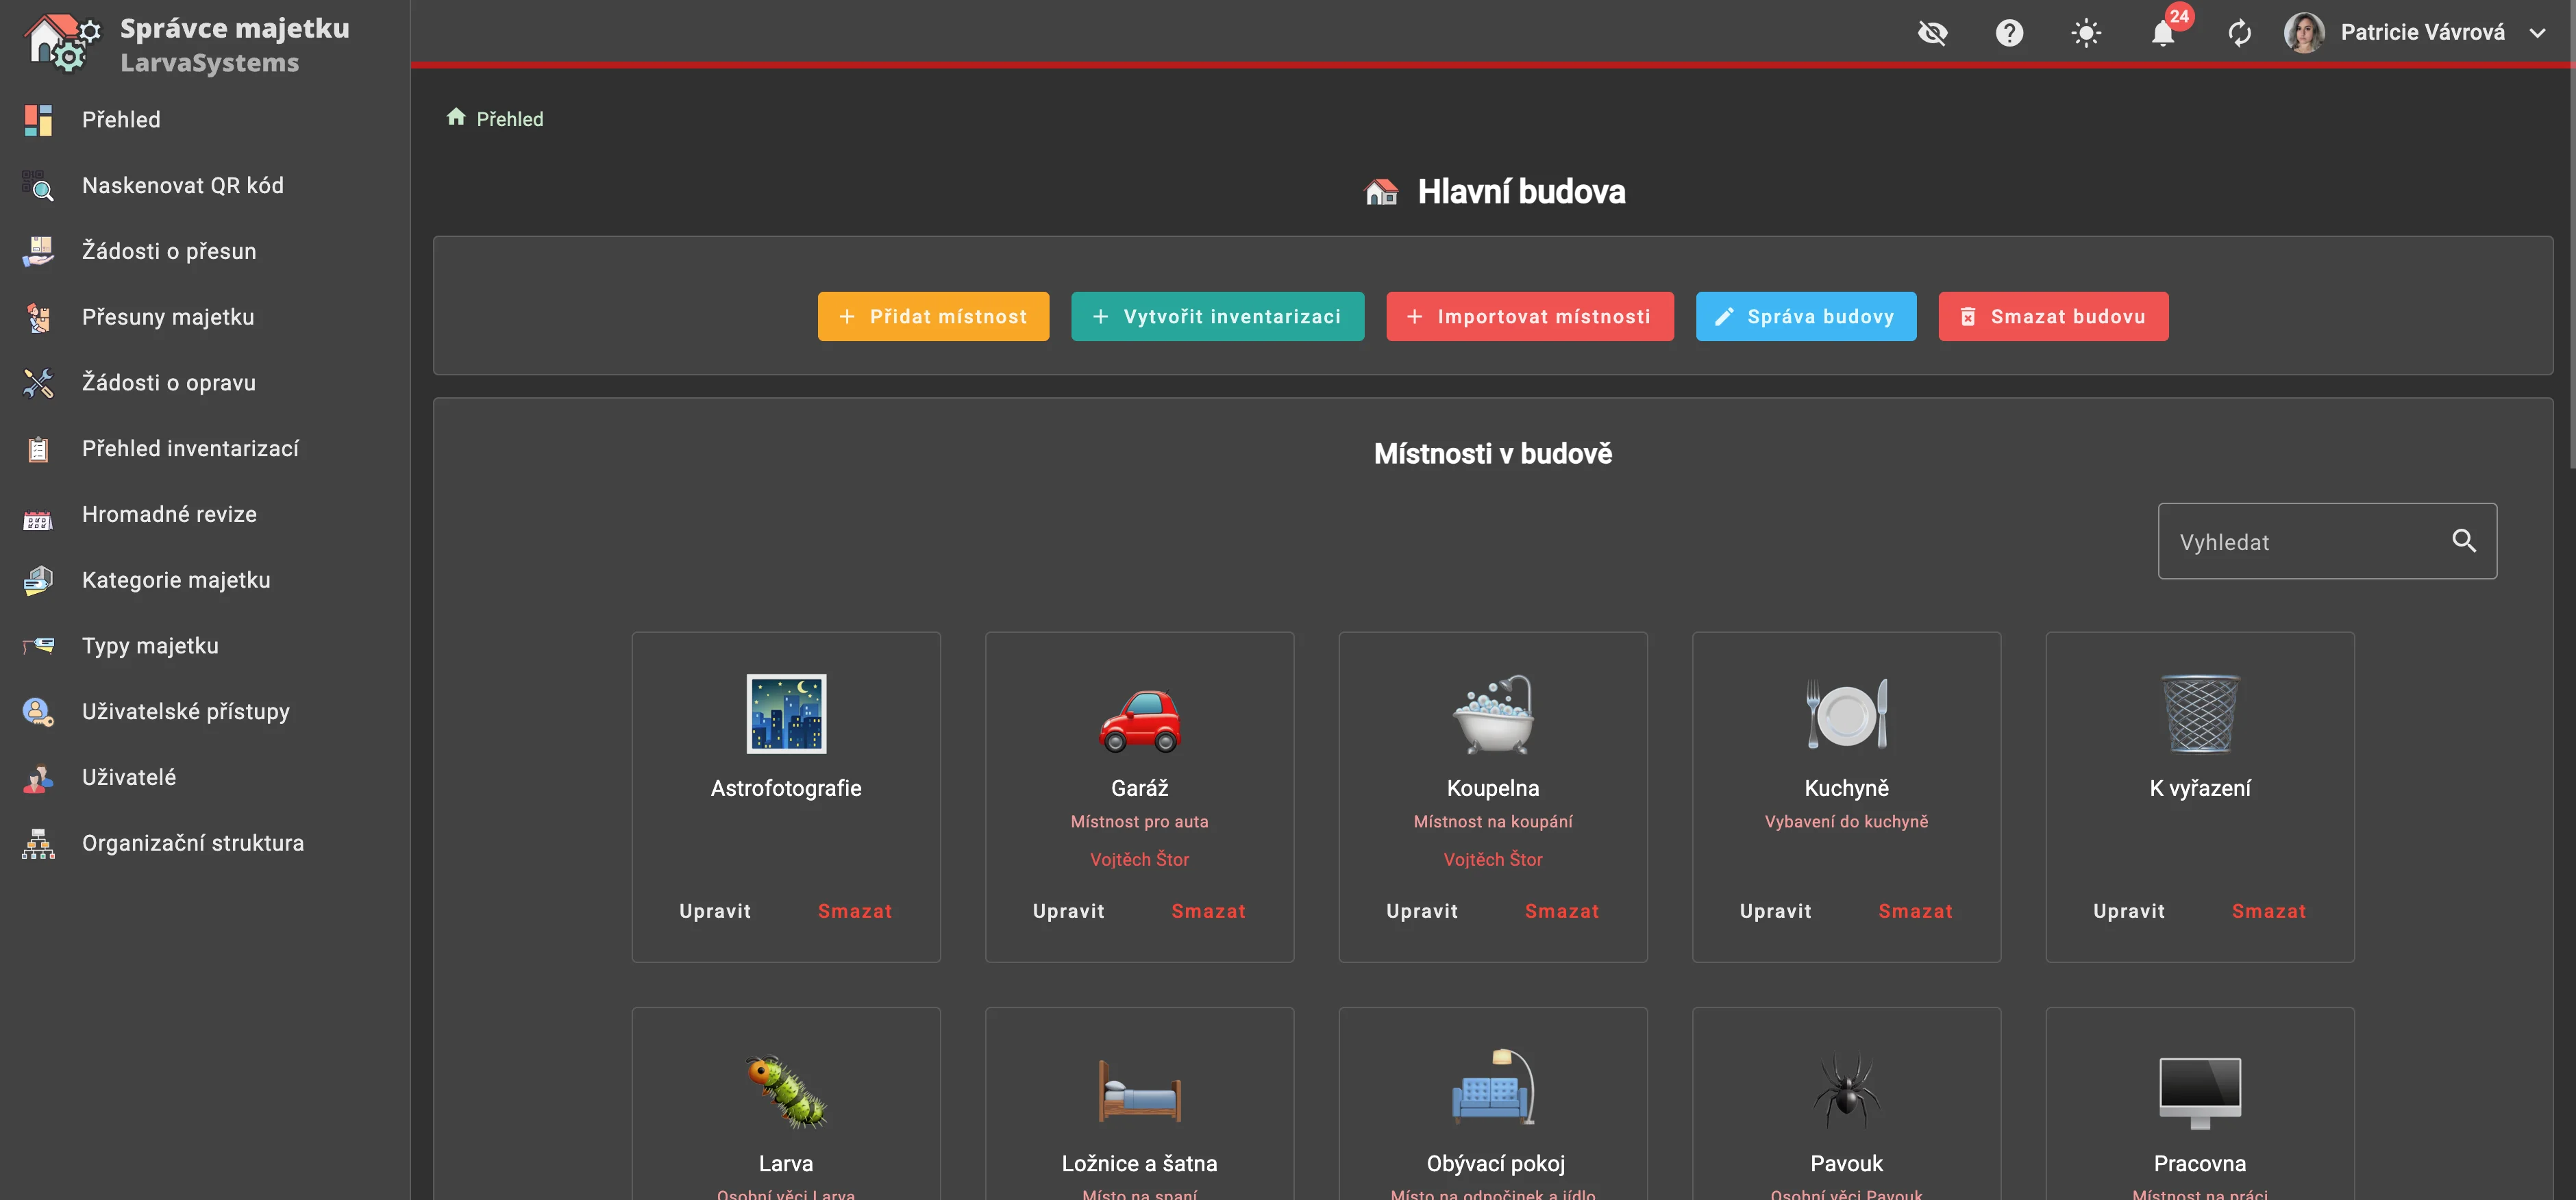Click the sync/refresh icon in the top bar
Image resolution: width=2576 pixels, height=1200 pixels.
2240,32
